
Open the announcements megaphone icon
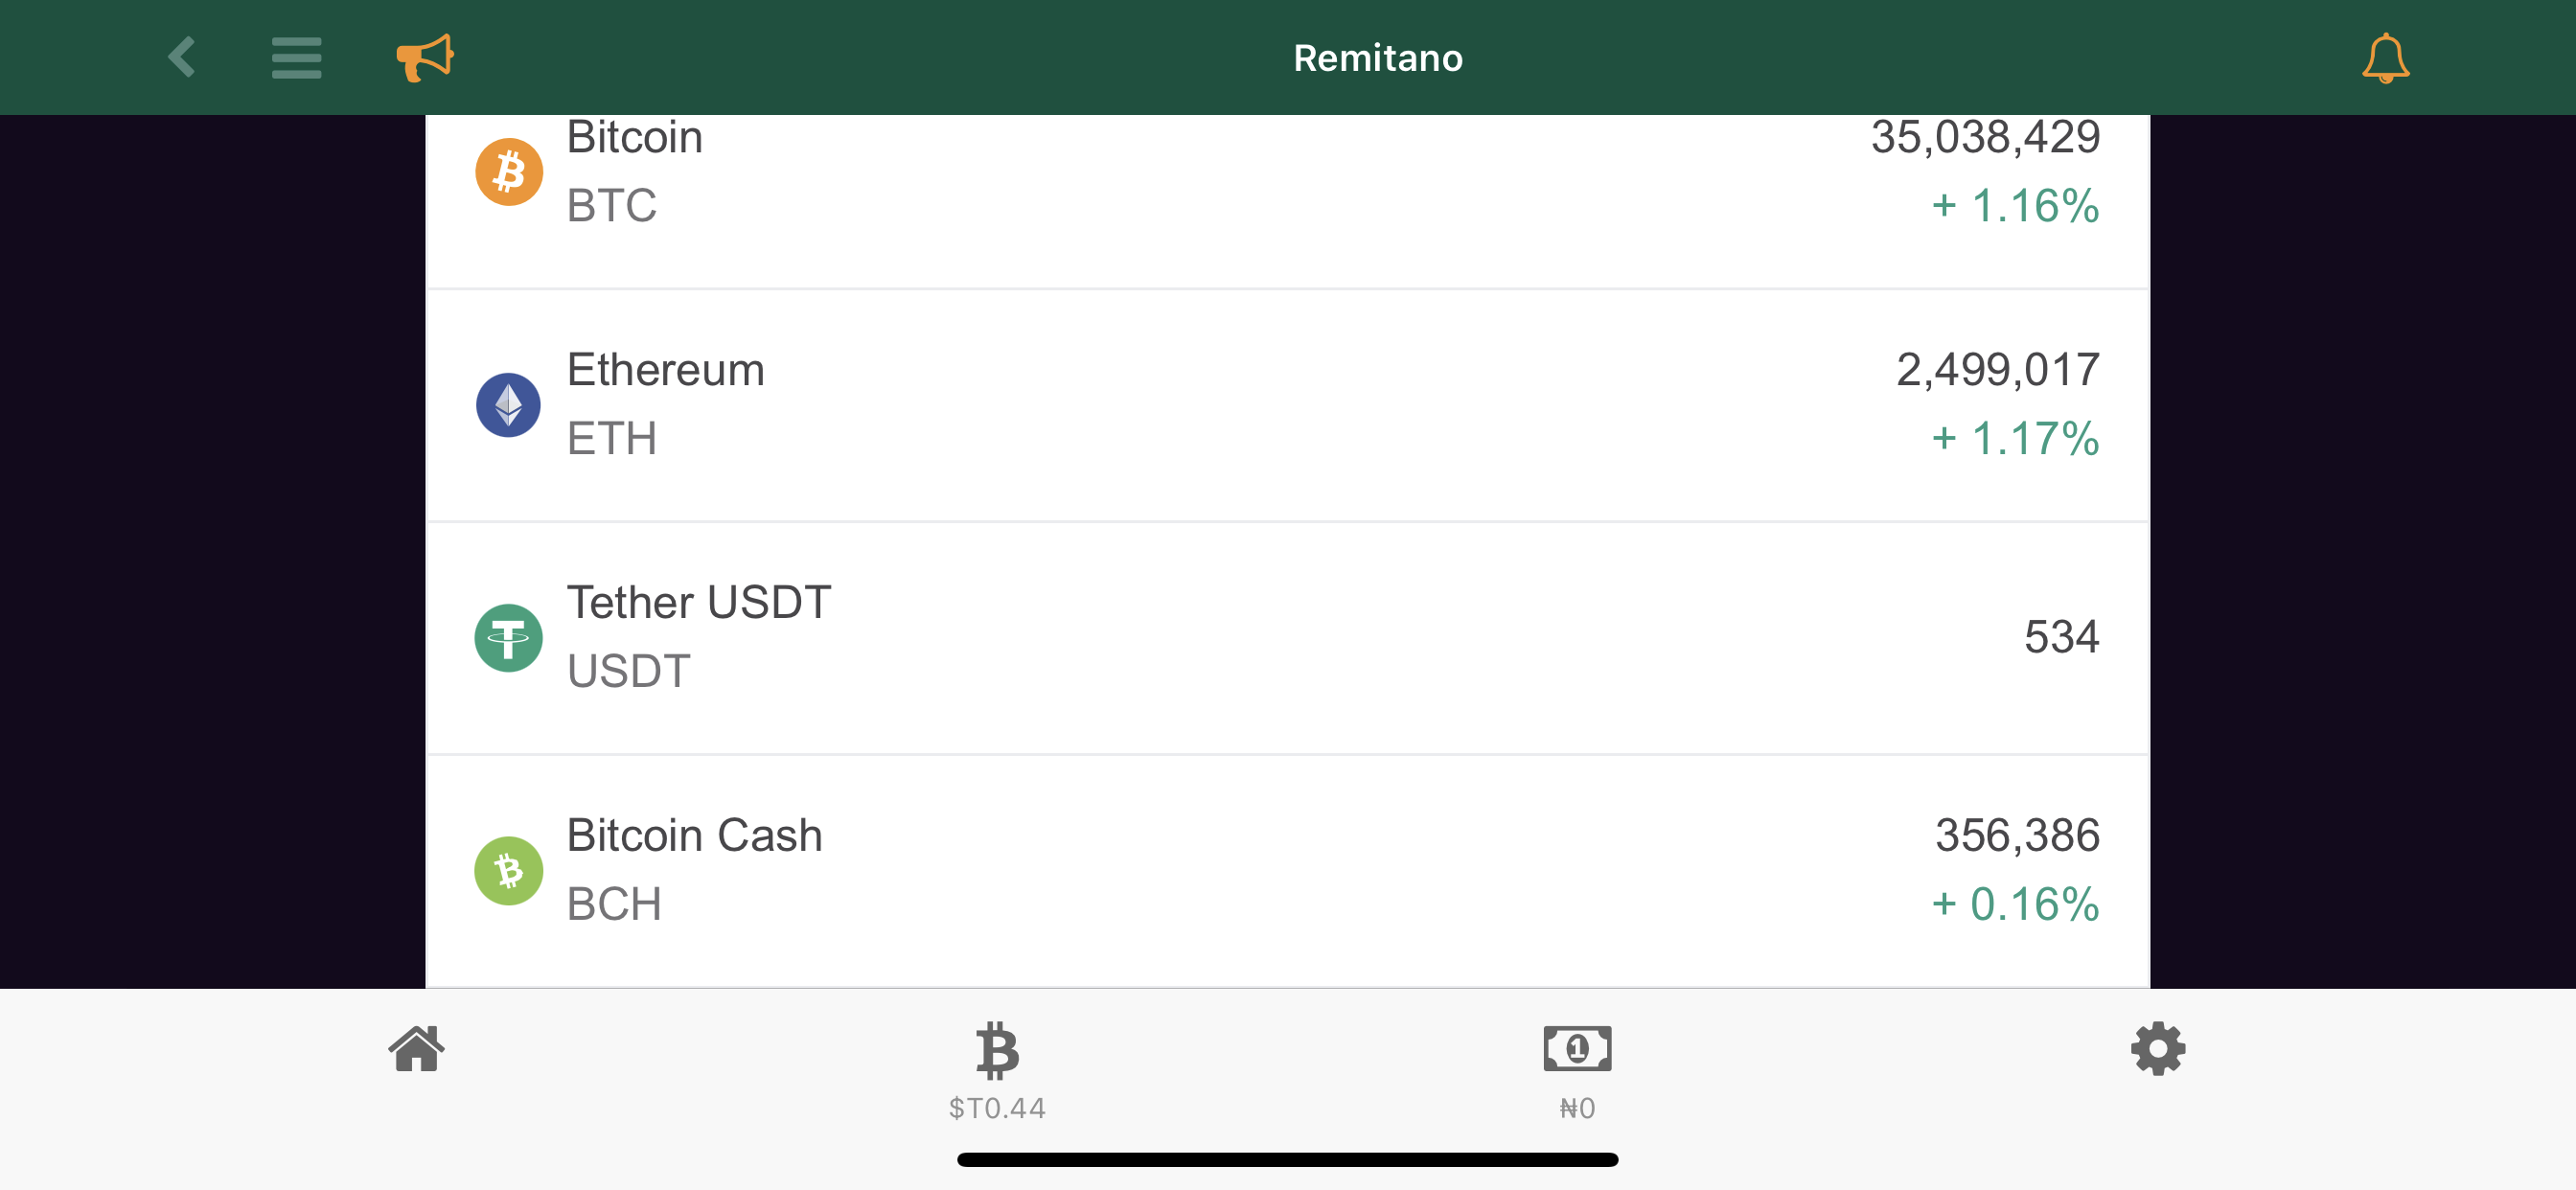424,57
